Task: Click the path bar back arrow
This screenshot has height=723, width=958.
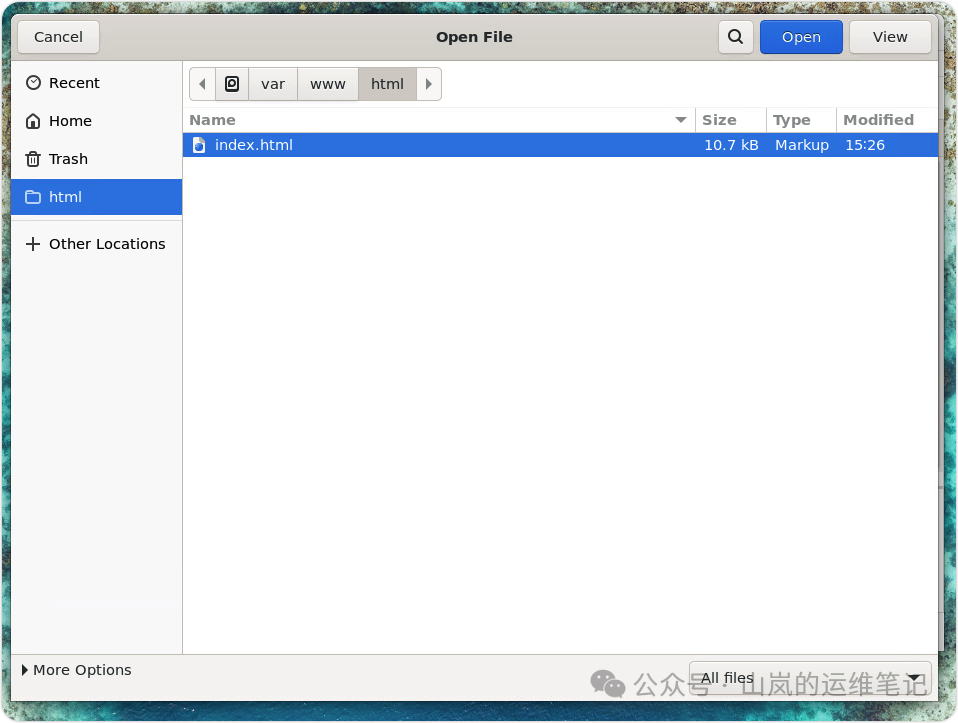Action: (202, 84)
